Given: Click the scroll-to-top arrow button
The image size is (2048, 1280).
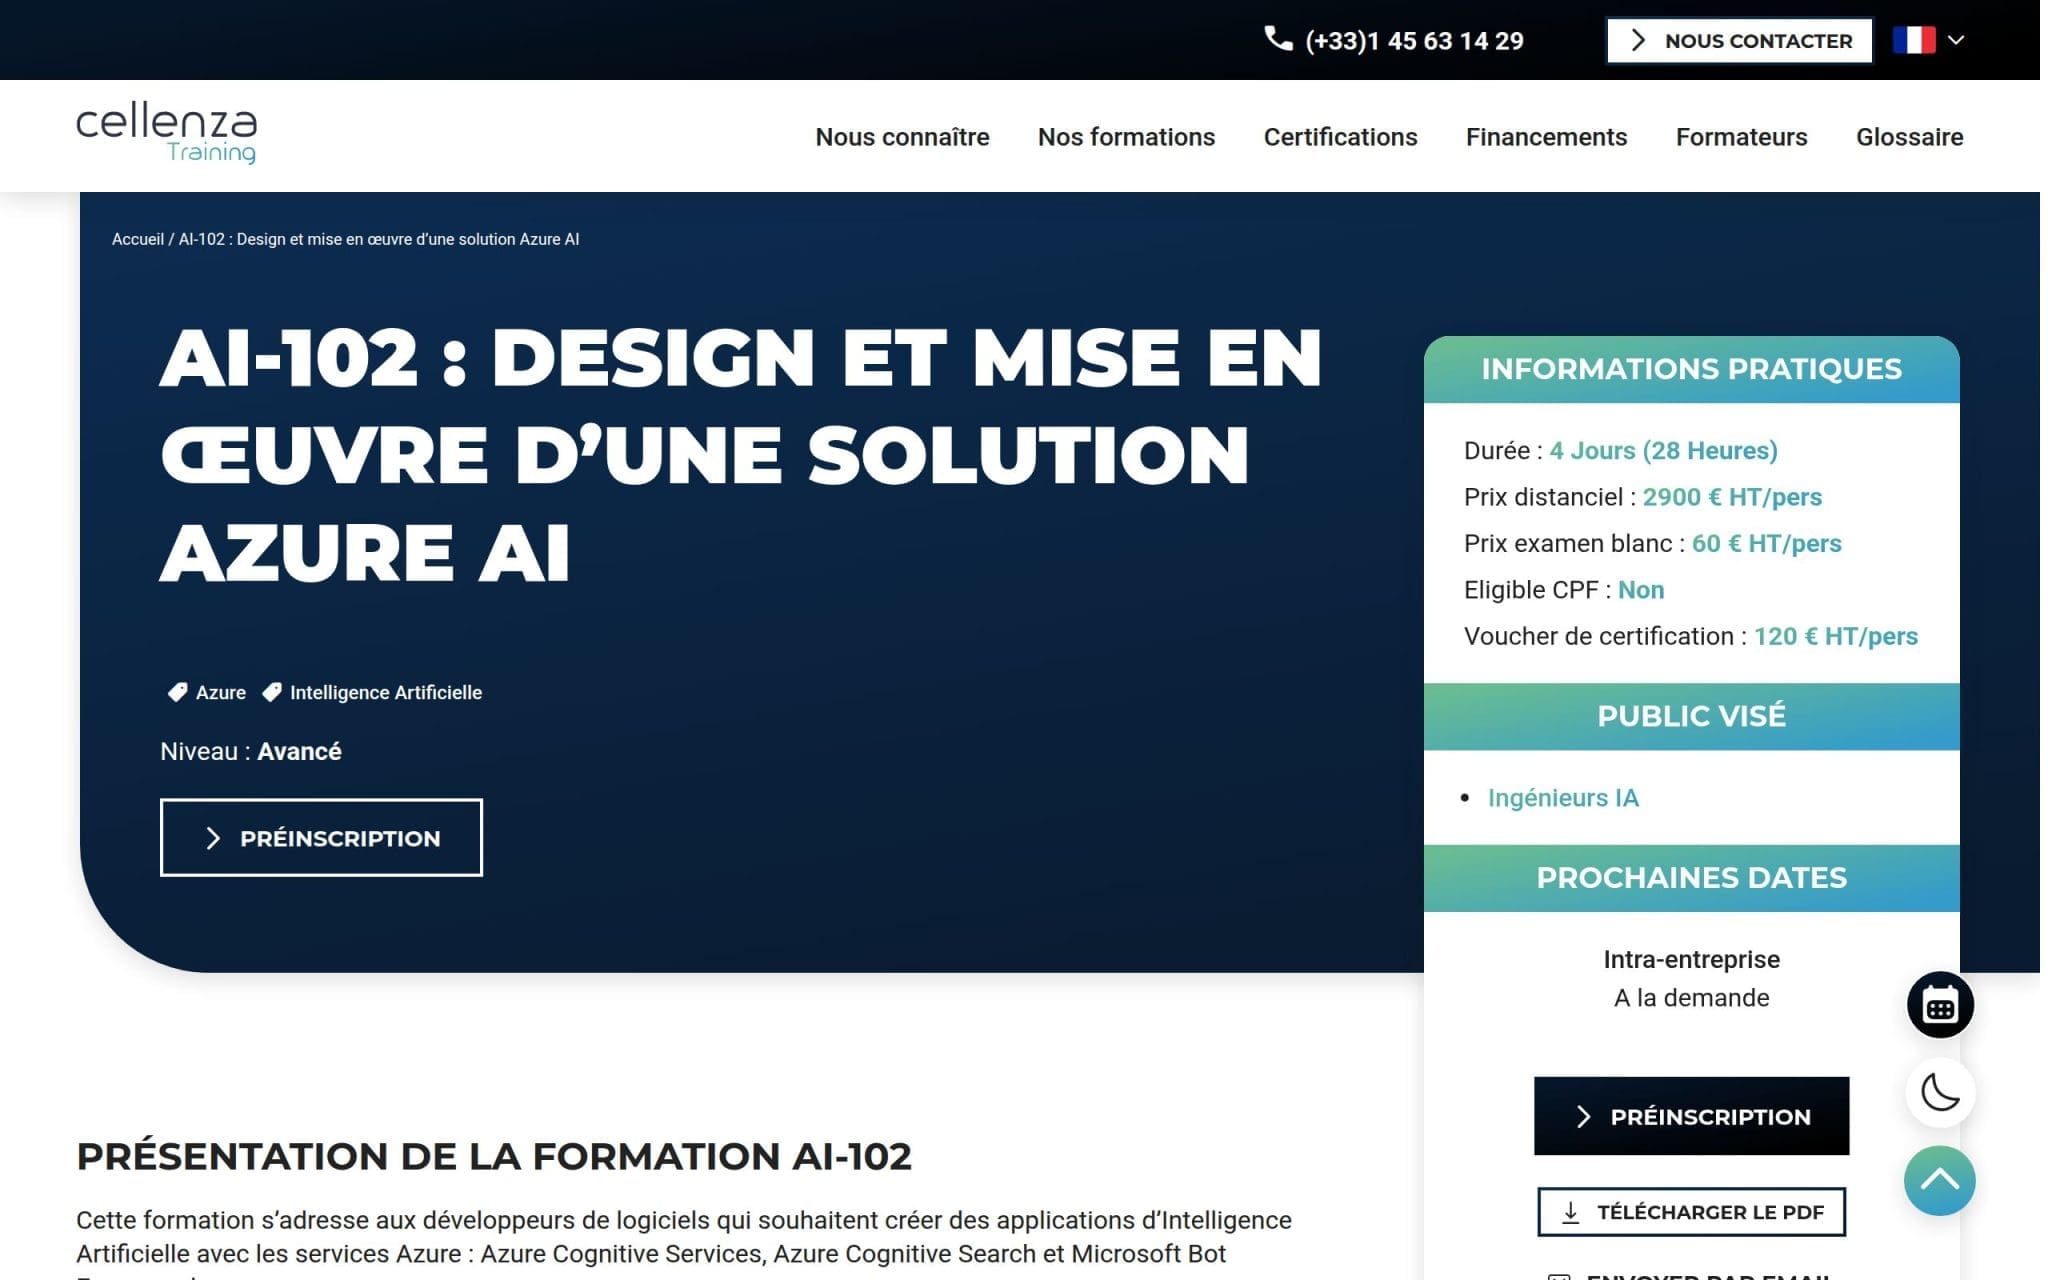Looking at the screenshot, I should tap(1940, 1180).
